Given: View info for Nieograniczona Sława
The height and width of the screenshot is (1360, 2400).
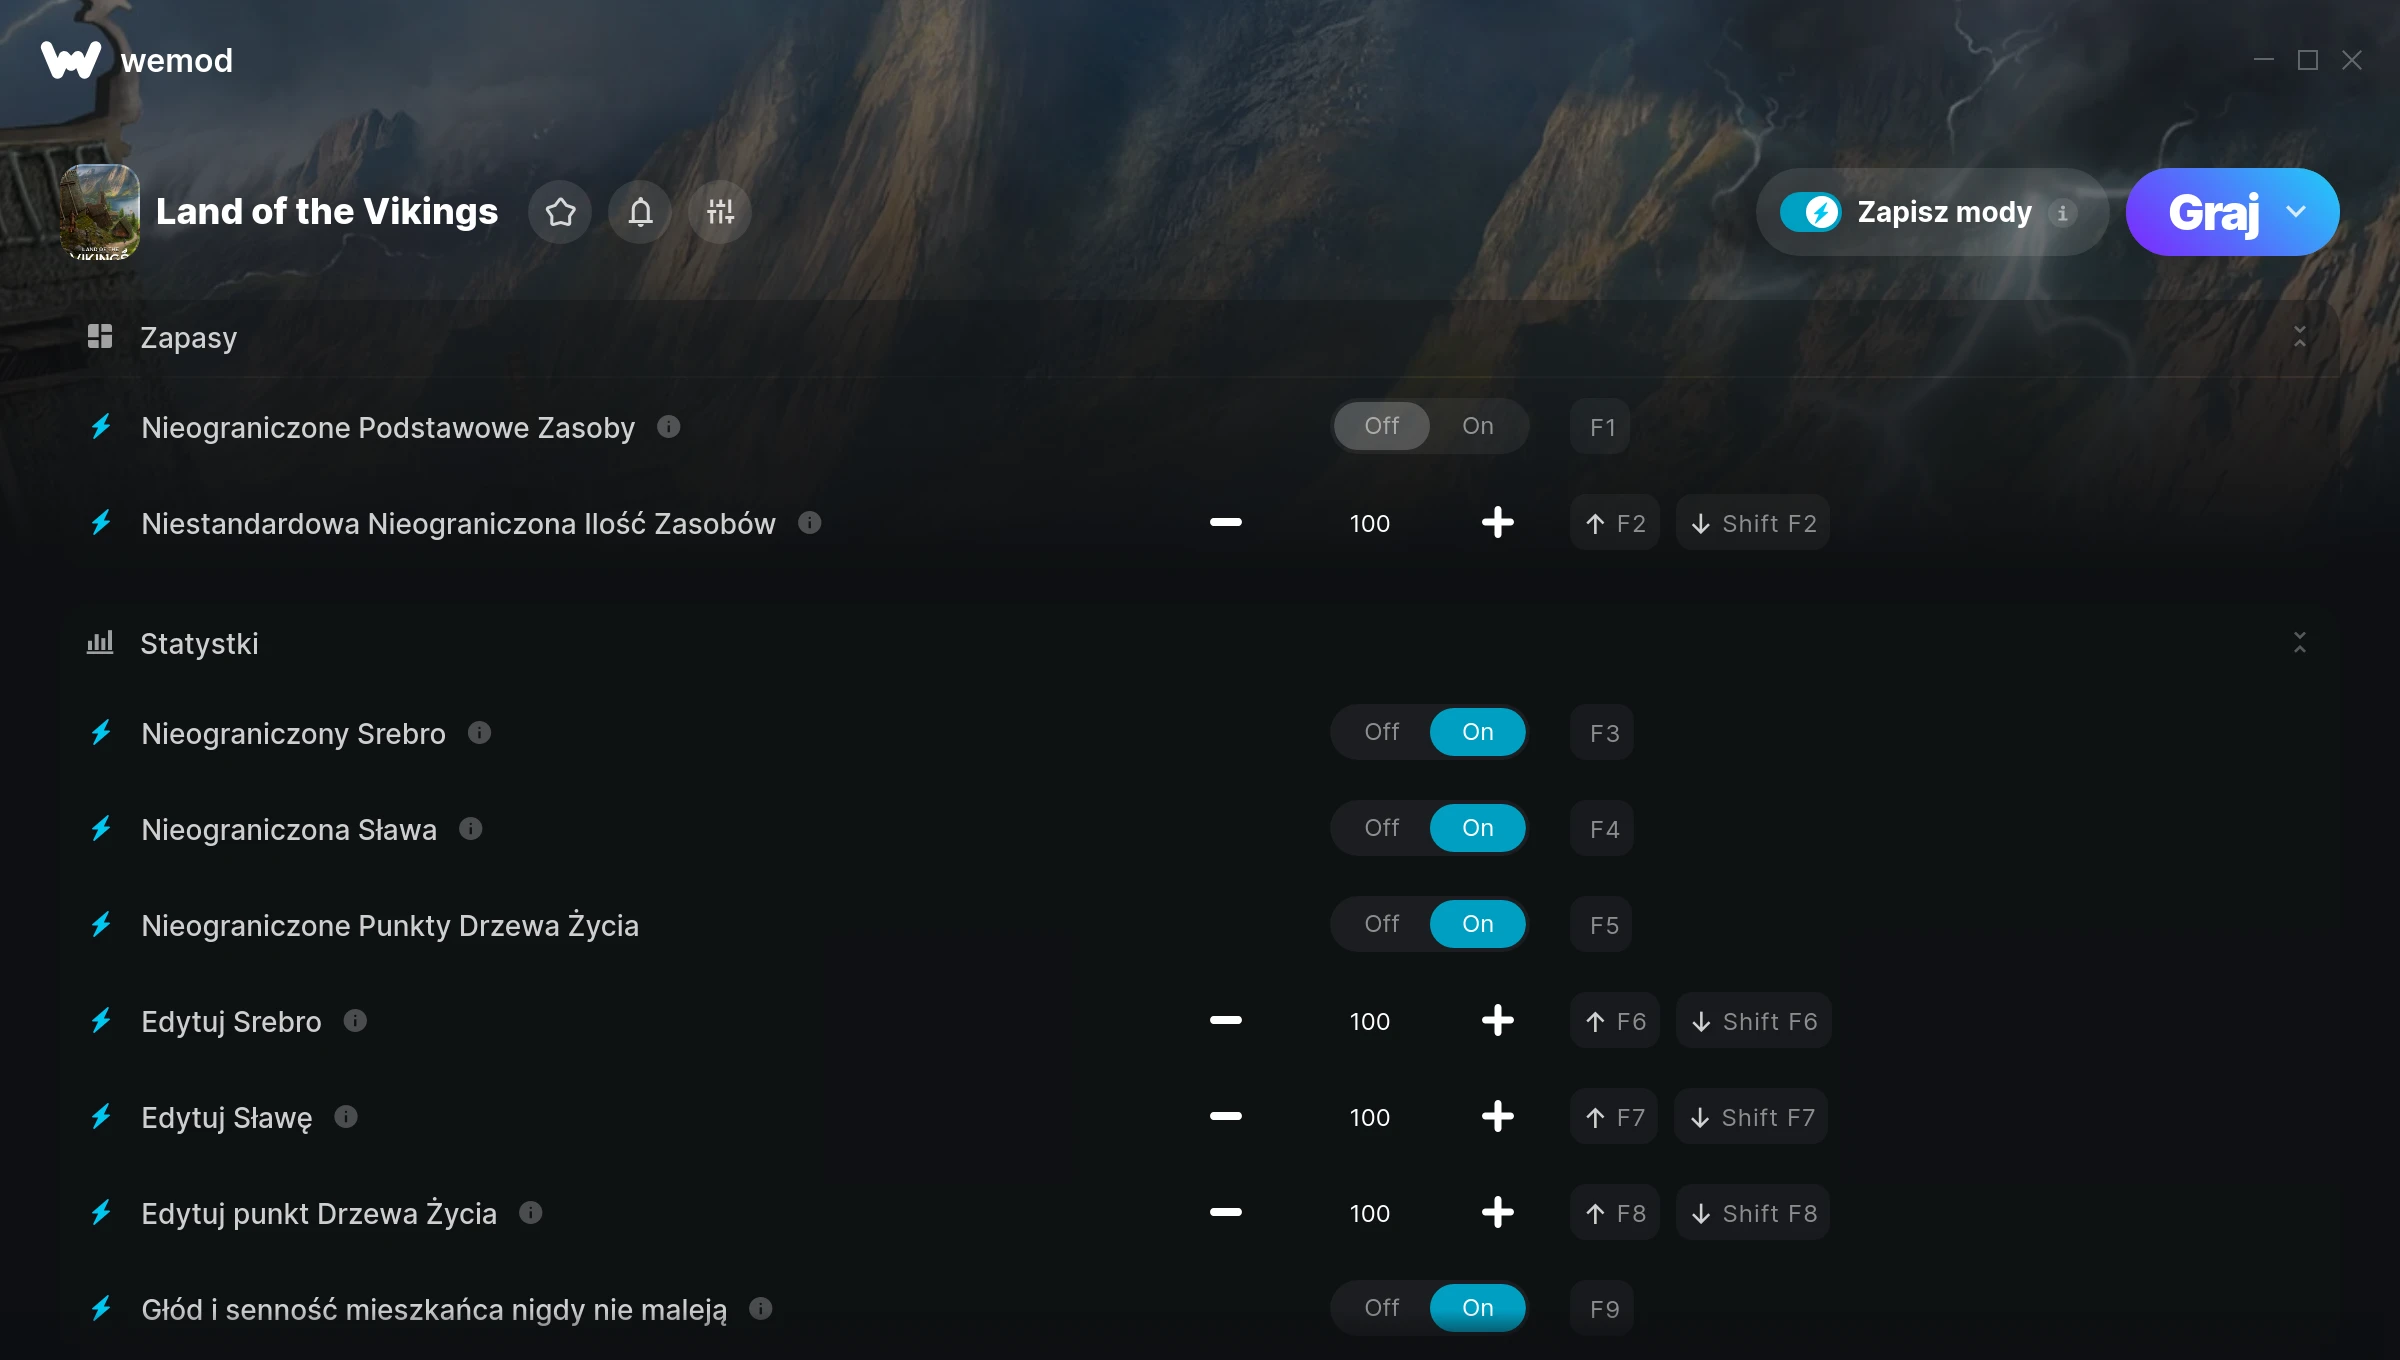Looking at the screenshot, I should pyautogui.click(x=471, y=828).
